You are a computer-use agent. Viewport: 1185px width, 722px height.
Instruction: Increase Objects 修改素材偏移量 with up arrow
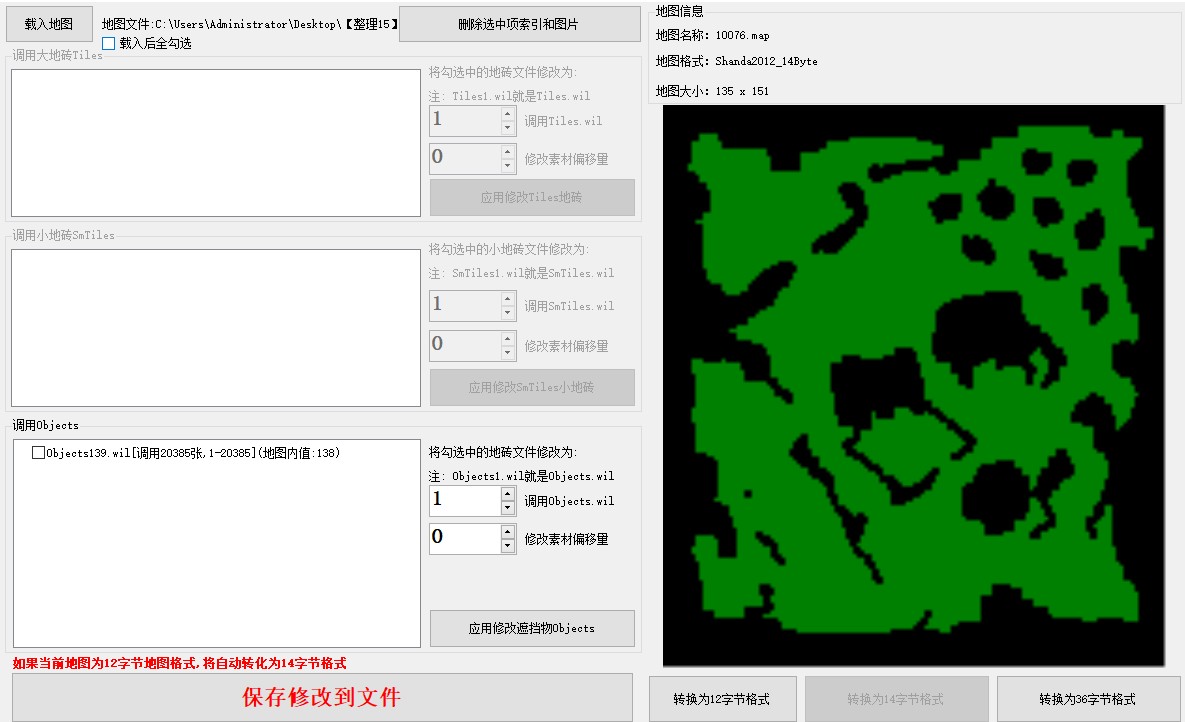pyautogui.click(x=508, y=531)
